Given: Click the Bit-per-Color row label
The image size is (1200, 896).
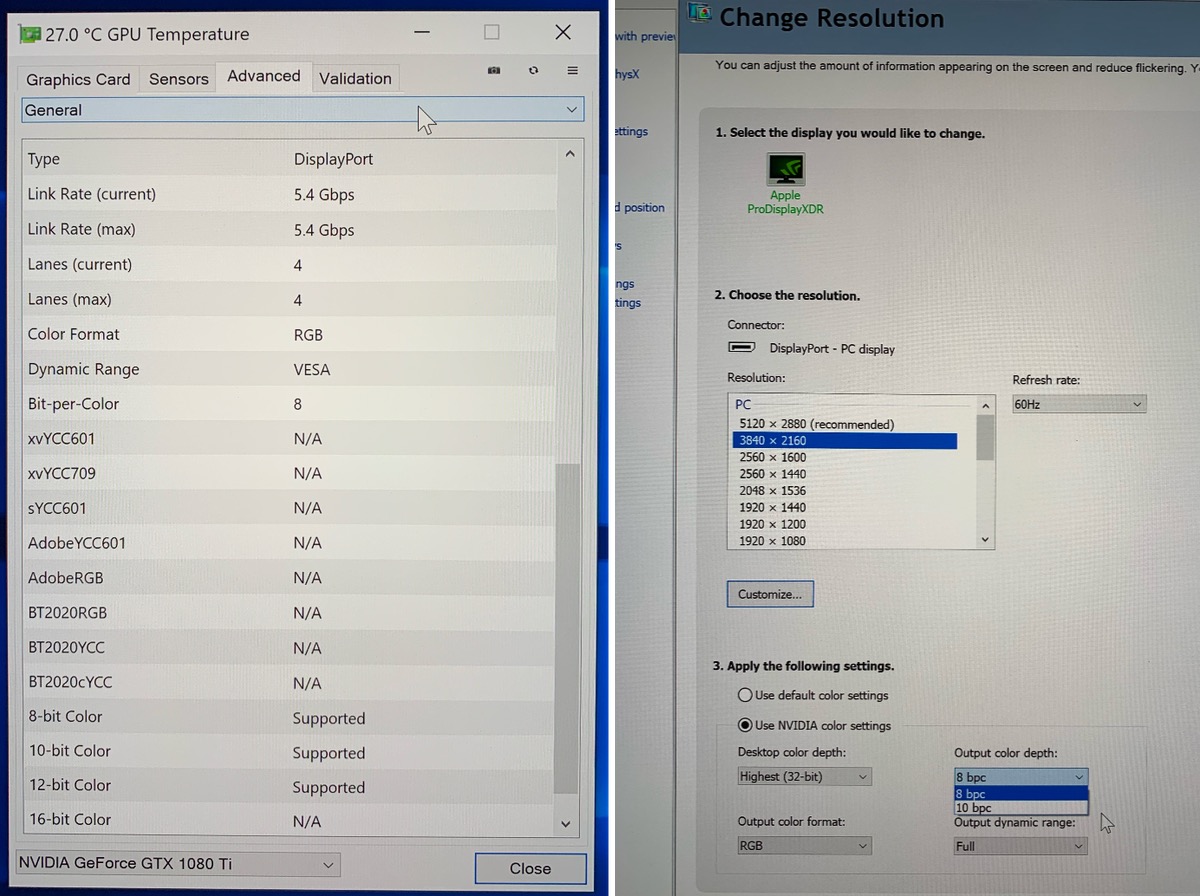Looking at the screenshot, I should pos(74,404).
